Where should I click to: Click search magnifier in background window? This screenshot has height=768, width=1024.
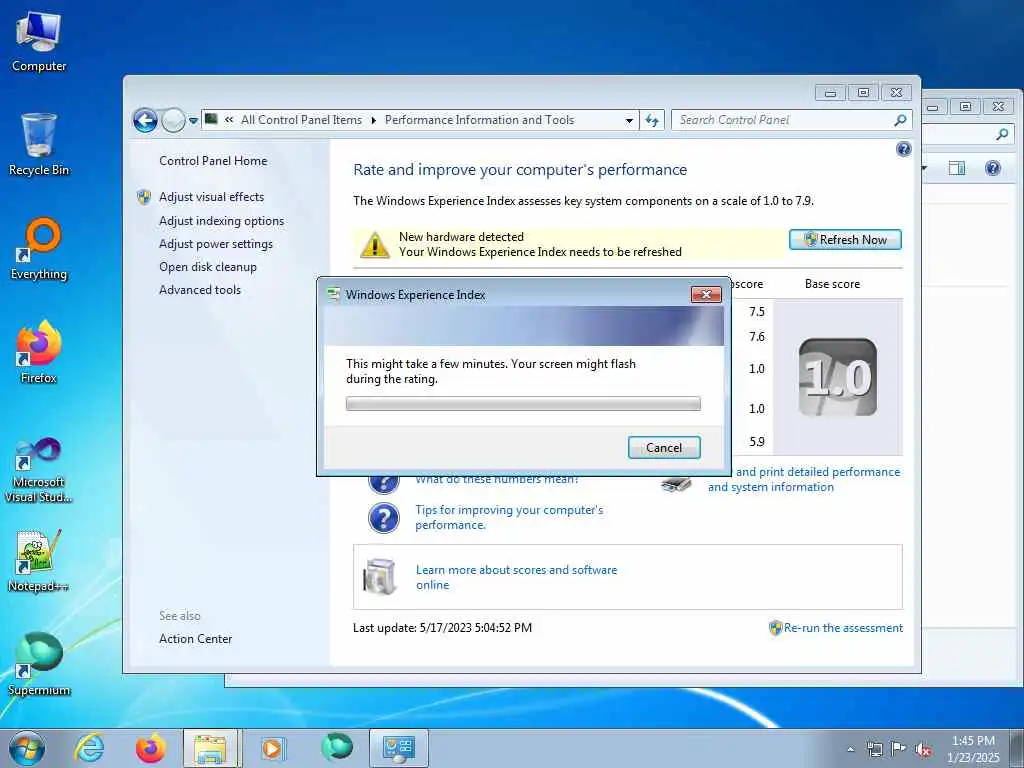[x=1002, y=135]
